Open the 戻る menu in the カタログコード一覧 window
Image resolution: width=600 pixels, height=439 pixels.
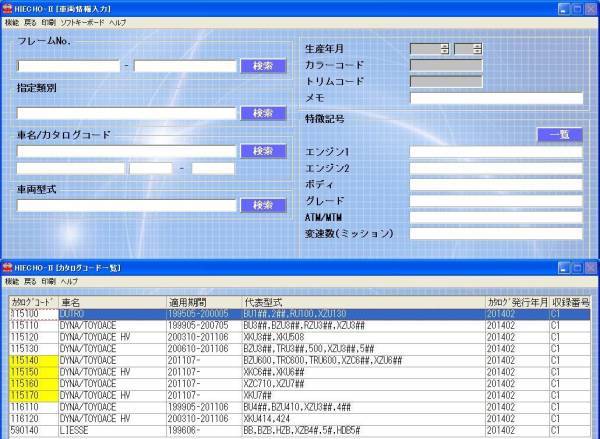tap(30, 281)
